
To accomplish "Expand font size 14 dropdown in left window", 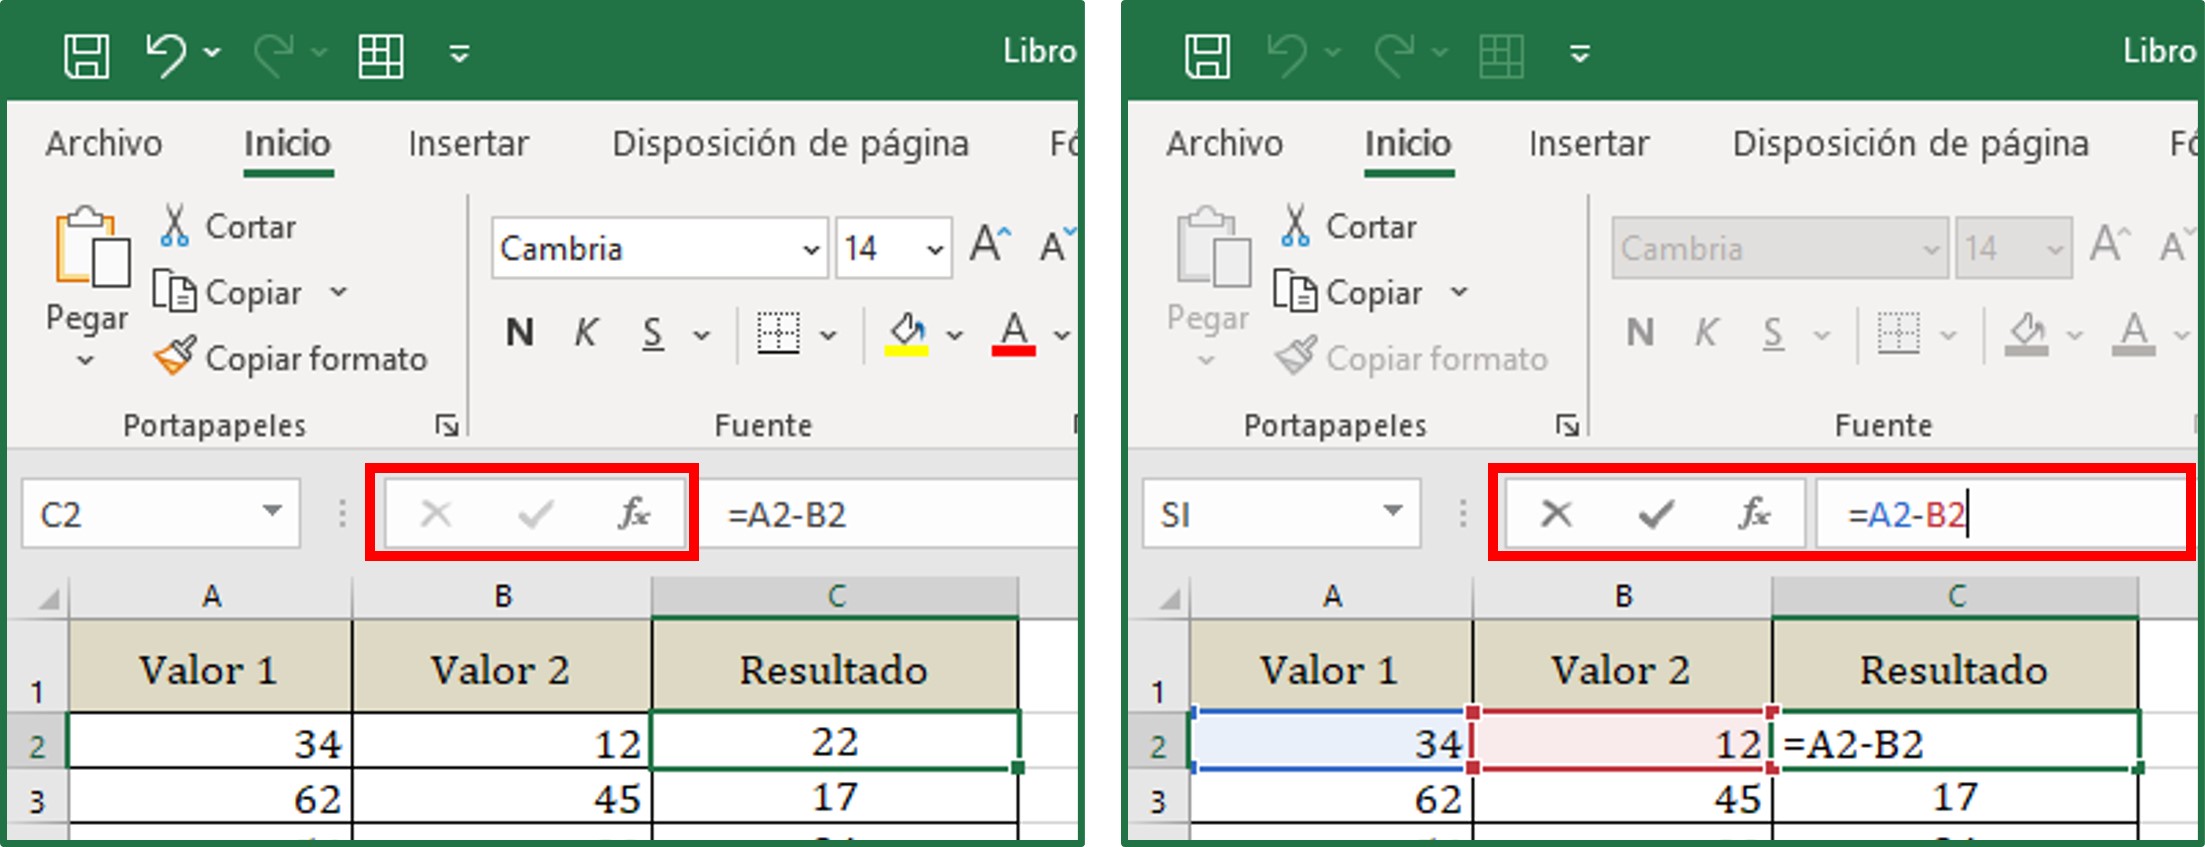I will pos(934,248).
